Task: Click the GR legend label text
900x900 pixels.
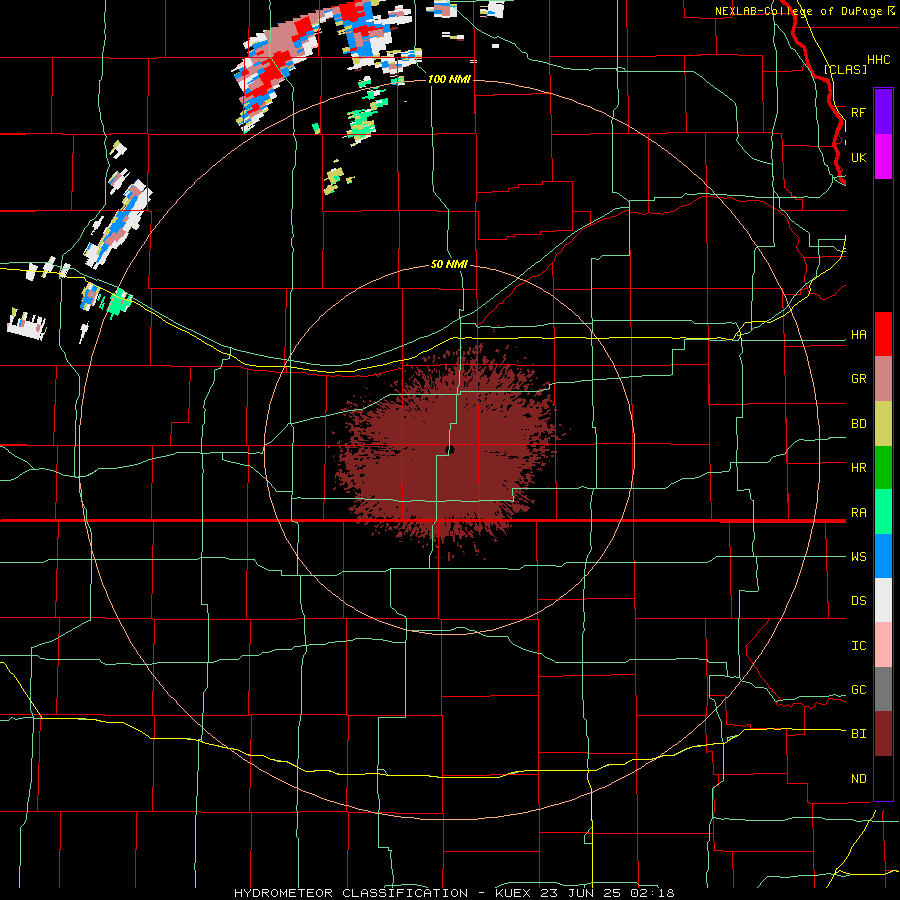Action: (859, 379)
